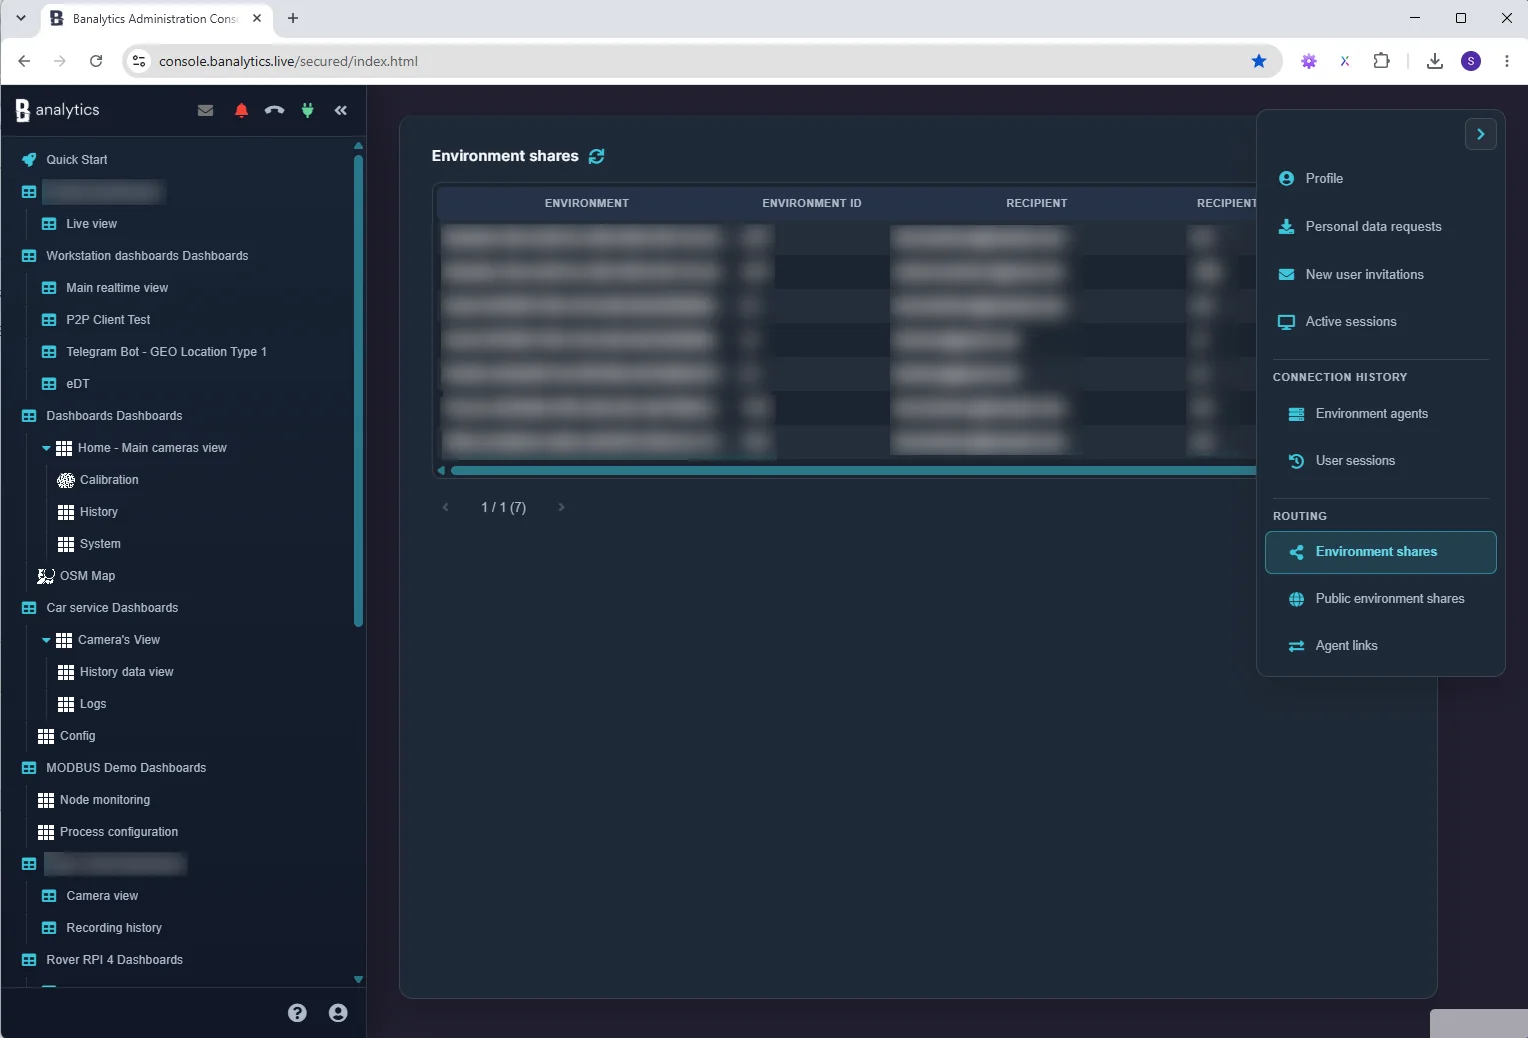This screenshot has height=1038, width=1528.
Task: Click the browser address bar
Action: [700, 61]
